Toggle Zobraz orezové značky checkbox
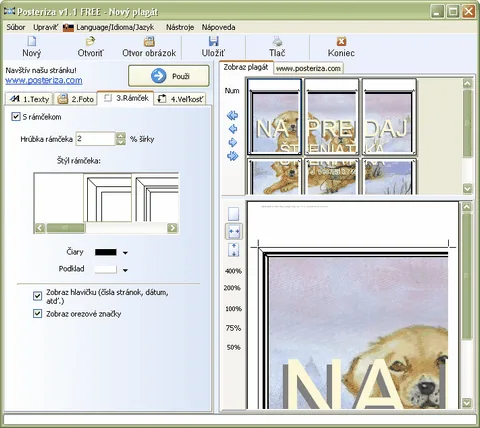Image resolution: width=480 pixels, height=428 pixels. (x=38, y=314)
